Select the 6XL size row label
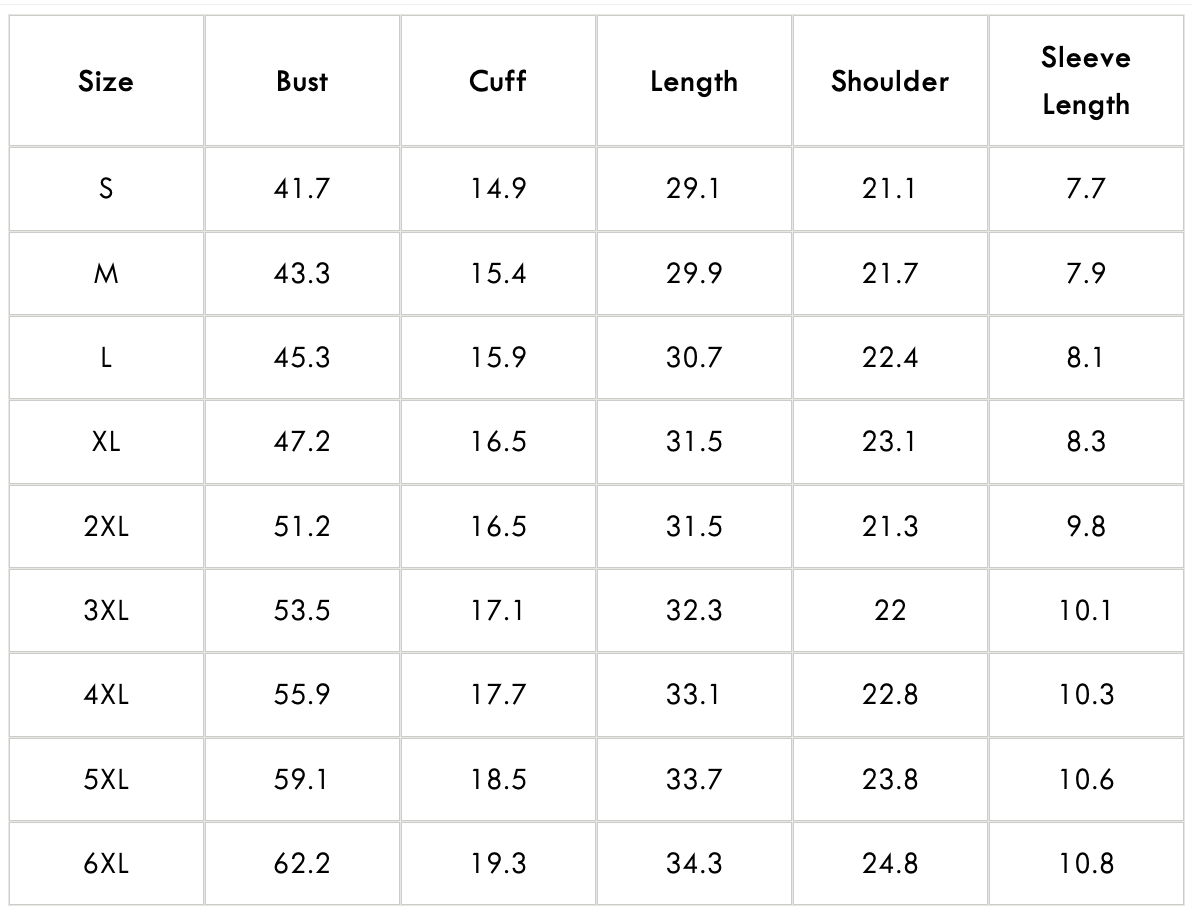Screen dimensions: 1192x916 (x=106, y=864)
